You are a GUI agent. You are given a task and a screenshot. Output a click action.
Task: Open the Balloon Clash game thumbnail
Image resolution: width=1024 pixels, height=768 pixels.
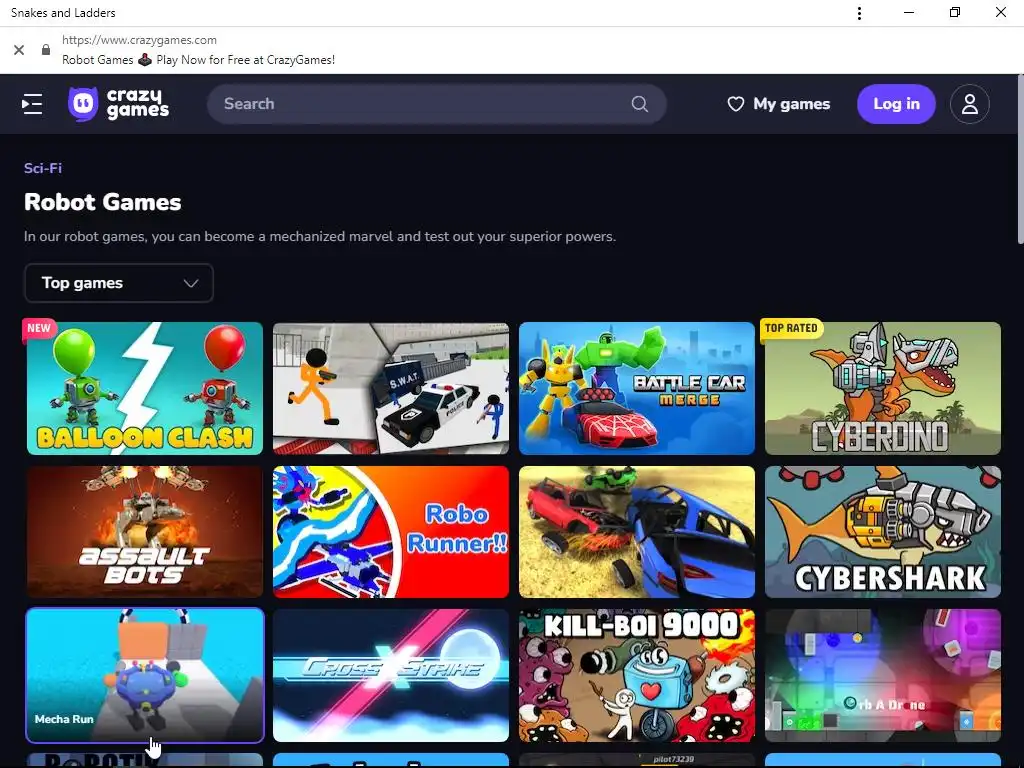[x=144, y=388]
